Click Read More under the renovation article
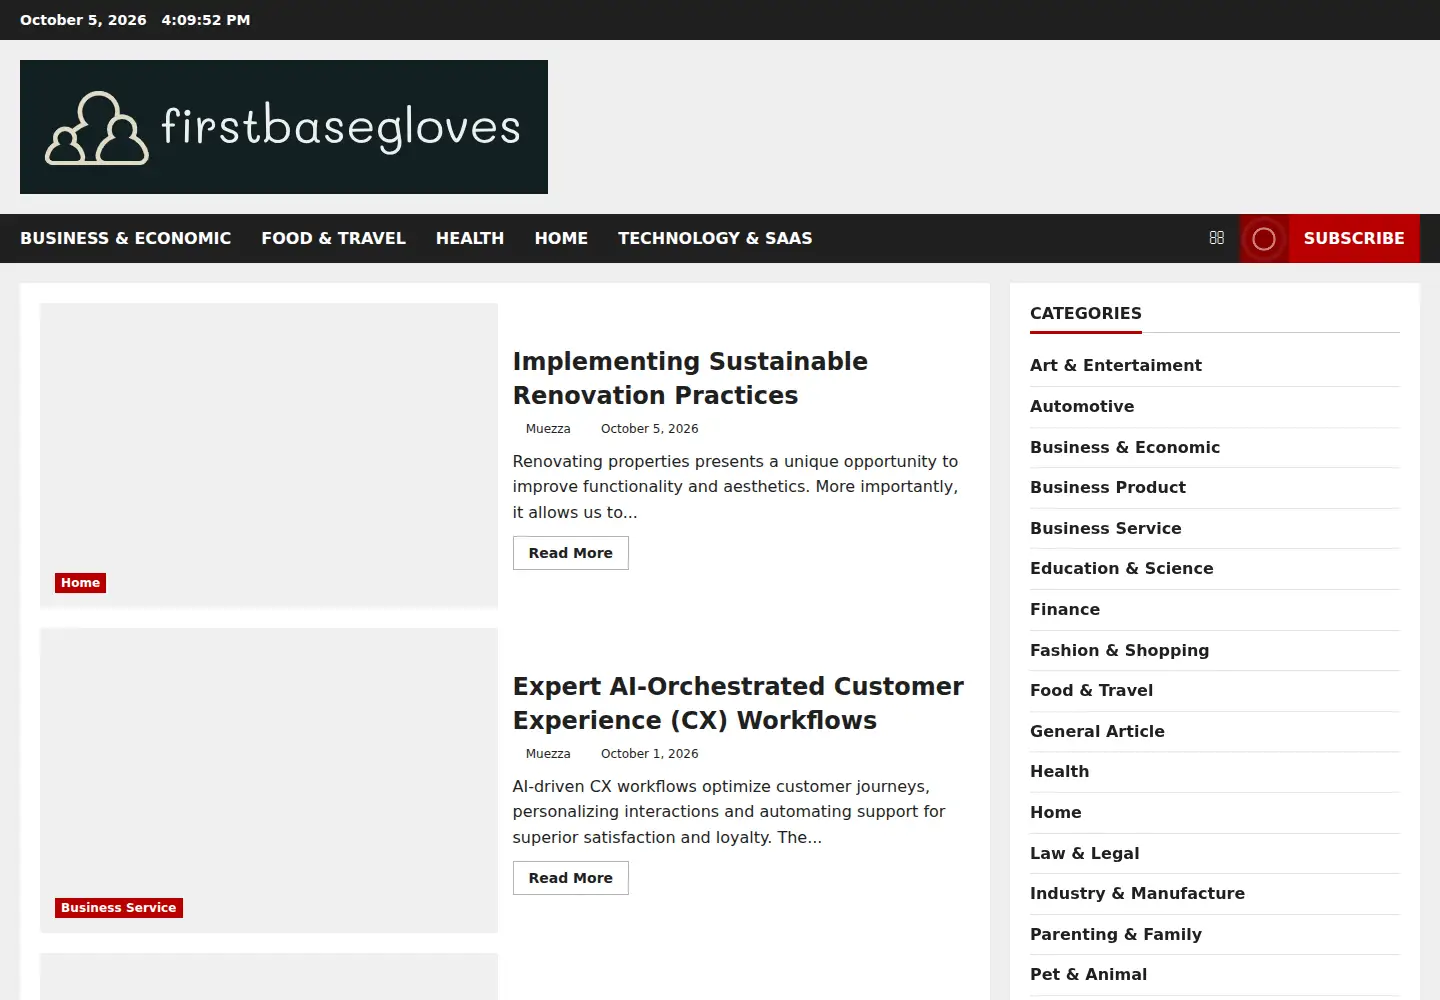The height and width of the screenshot is (1000, 1440). [571, 553]
